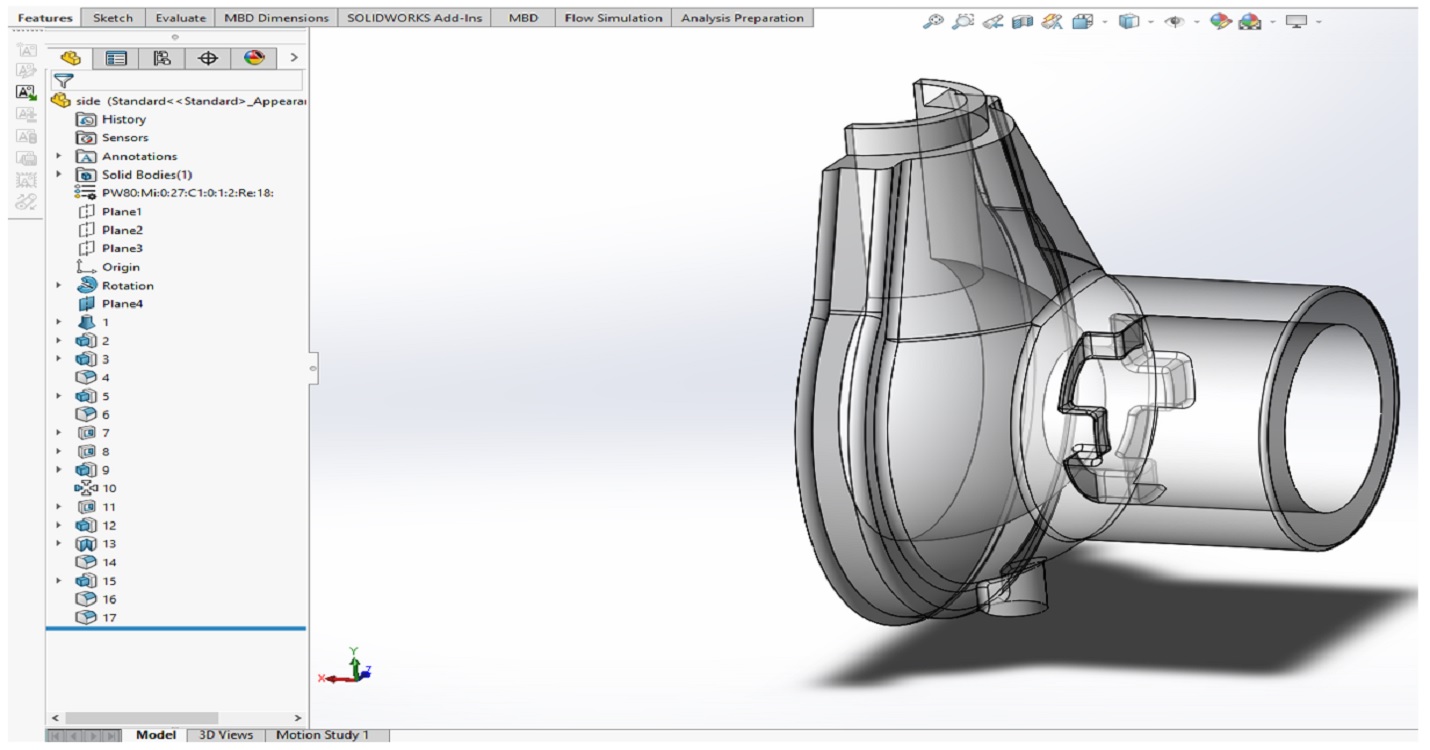Screen dimensions: 1430x750
Task: Expand the Solid Bodies(1) folder
Action: 59,174
